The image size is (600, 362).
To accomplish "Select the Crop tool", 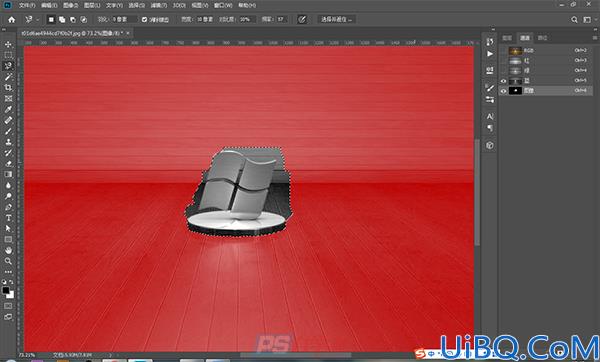I will 8,88.
